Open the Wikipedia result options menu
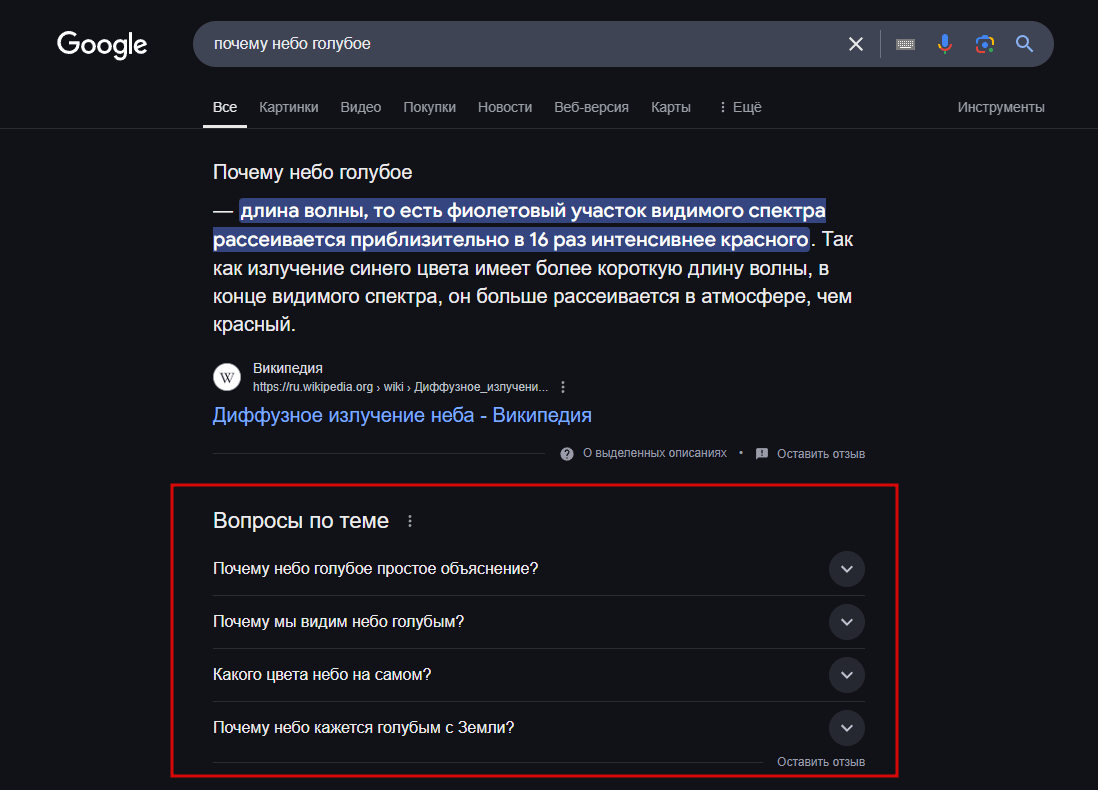The image size is (1098, 790). click(x=564, y=387)
